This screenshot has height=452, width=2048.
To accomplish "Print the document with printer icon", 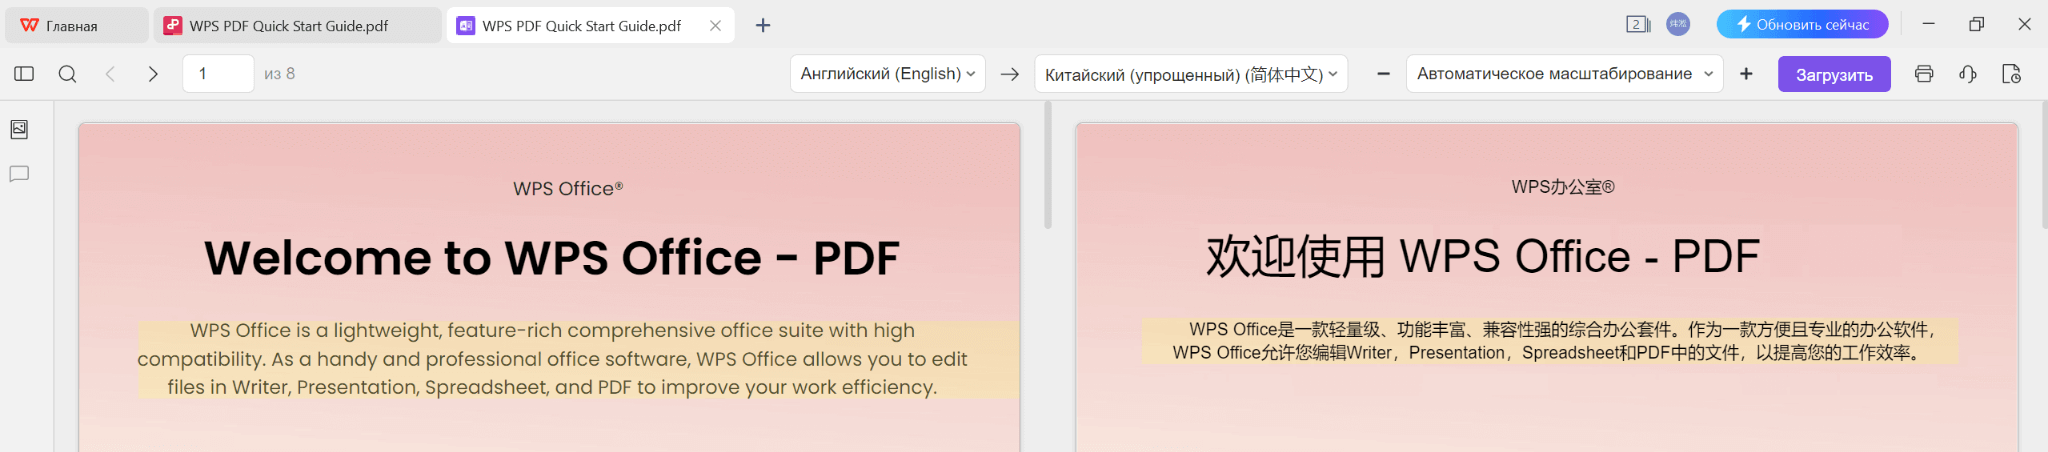I will [1924, 74].
